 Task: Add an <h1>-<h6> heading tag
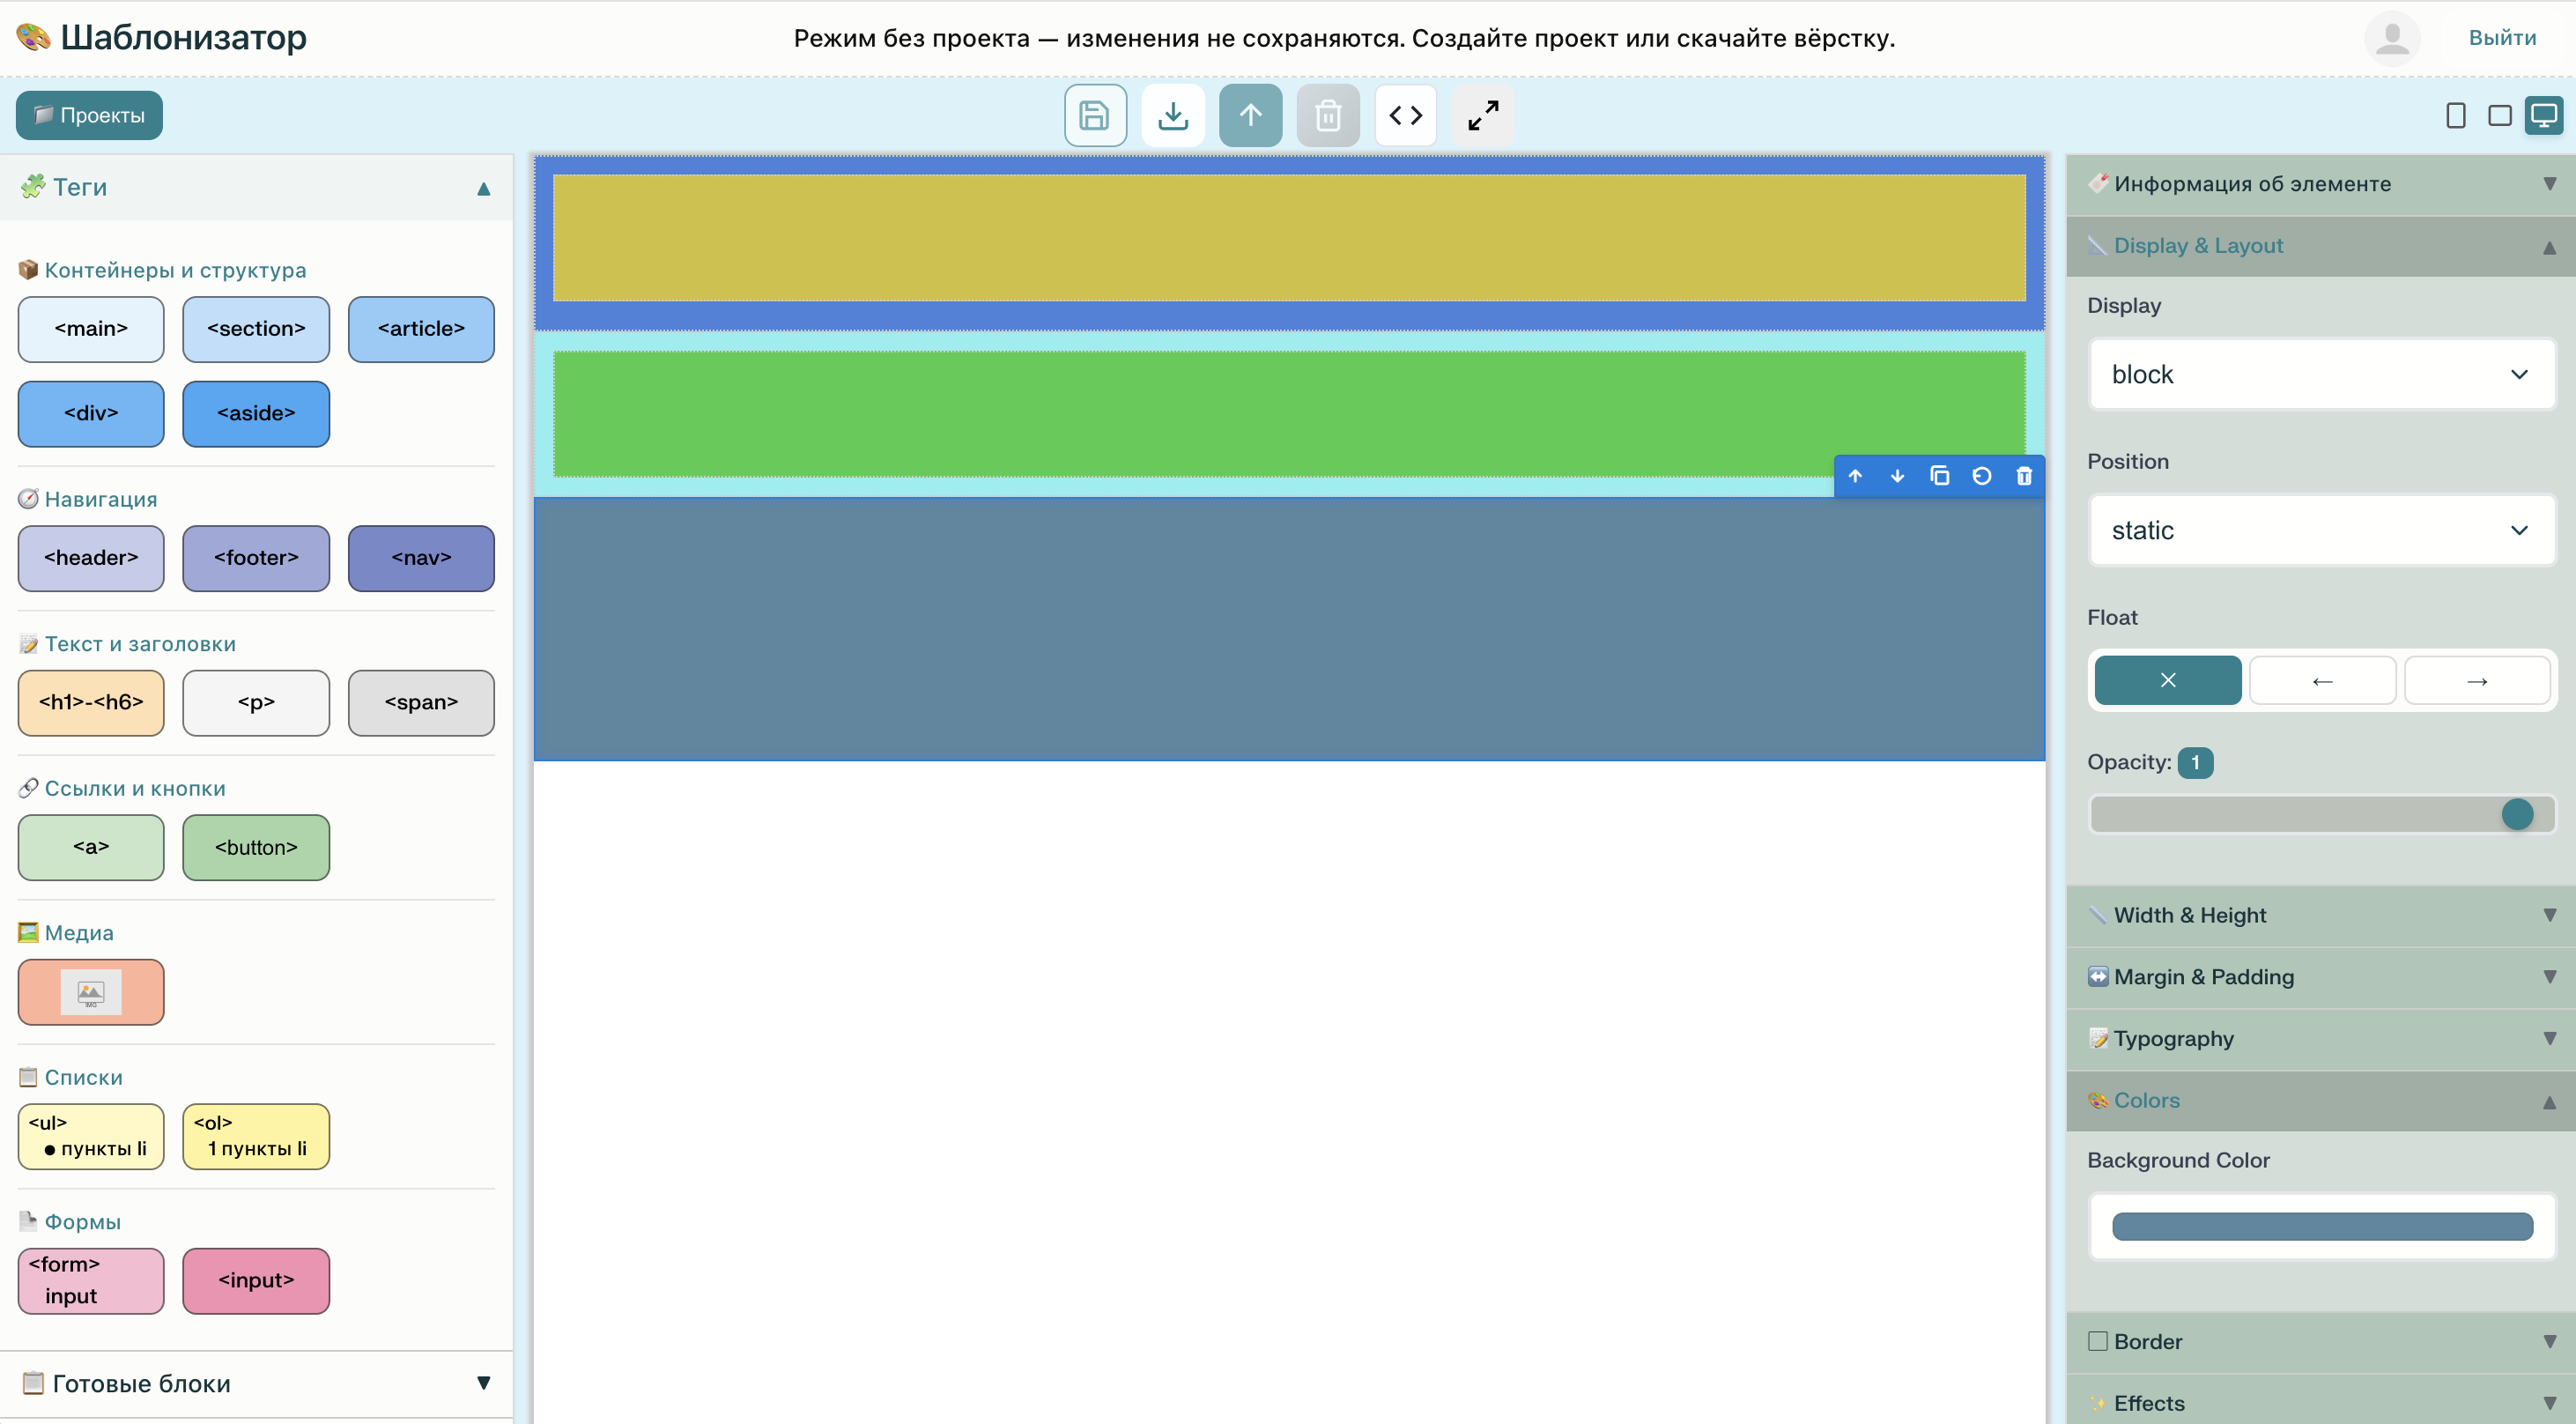point(91,703)
